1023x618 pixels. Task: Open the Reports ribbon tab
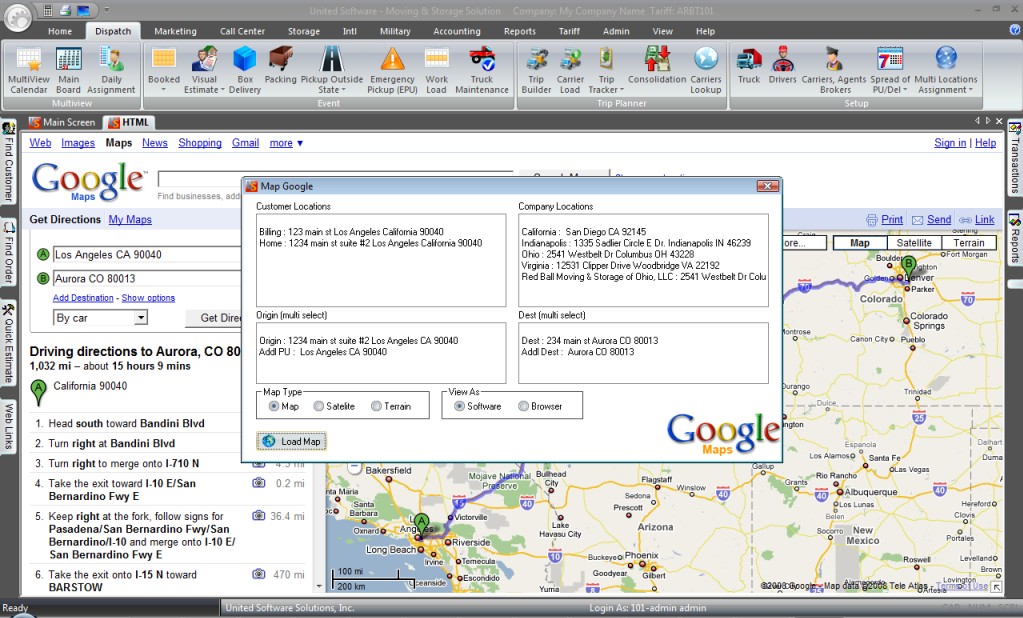point(519,31)
